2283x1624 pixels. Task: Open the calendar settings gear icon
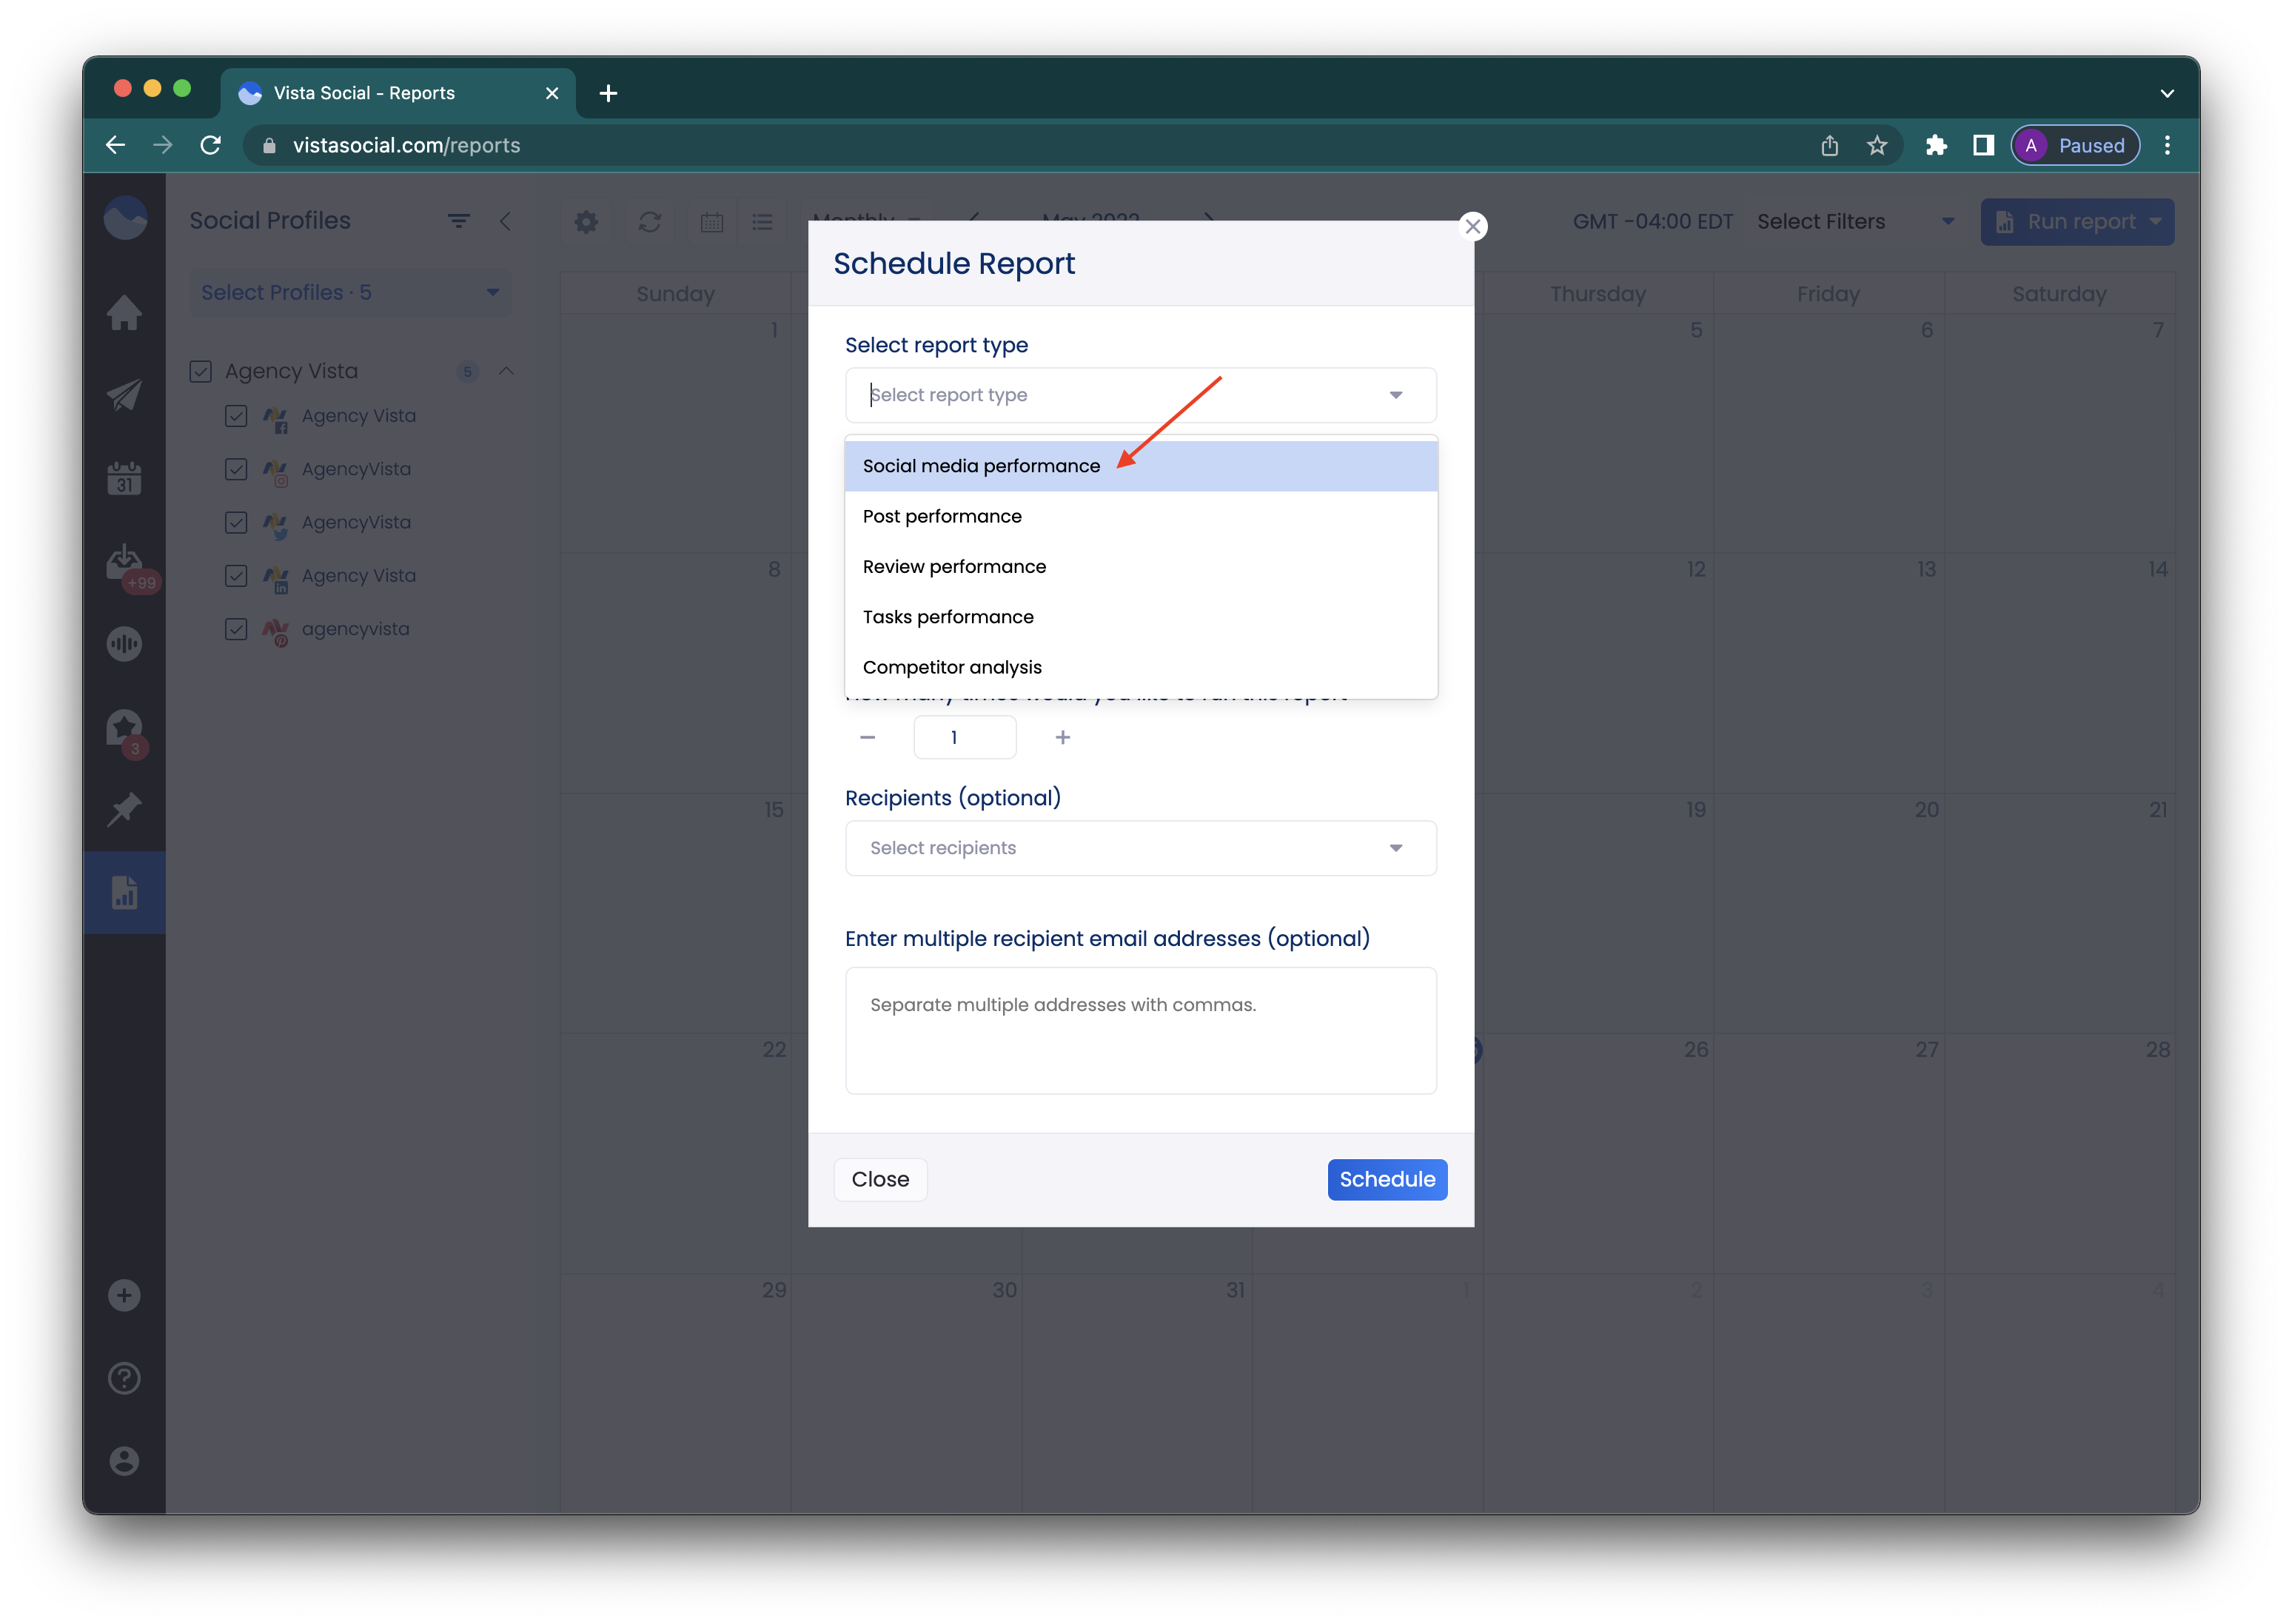click(x=586, y=221)
